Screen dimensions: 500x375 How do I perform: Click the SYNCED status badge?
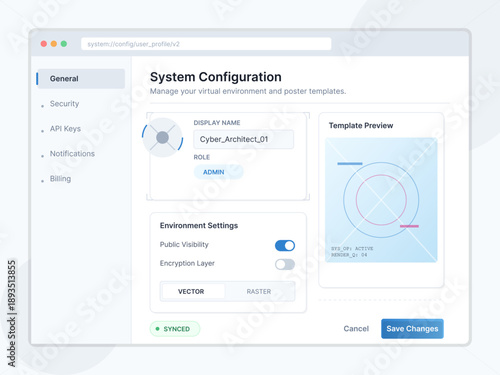pos(175,329)
